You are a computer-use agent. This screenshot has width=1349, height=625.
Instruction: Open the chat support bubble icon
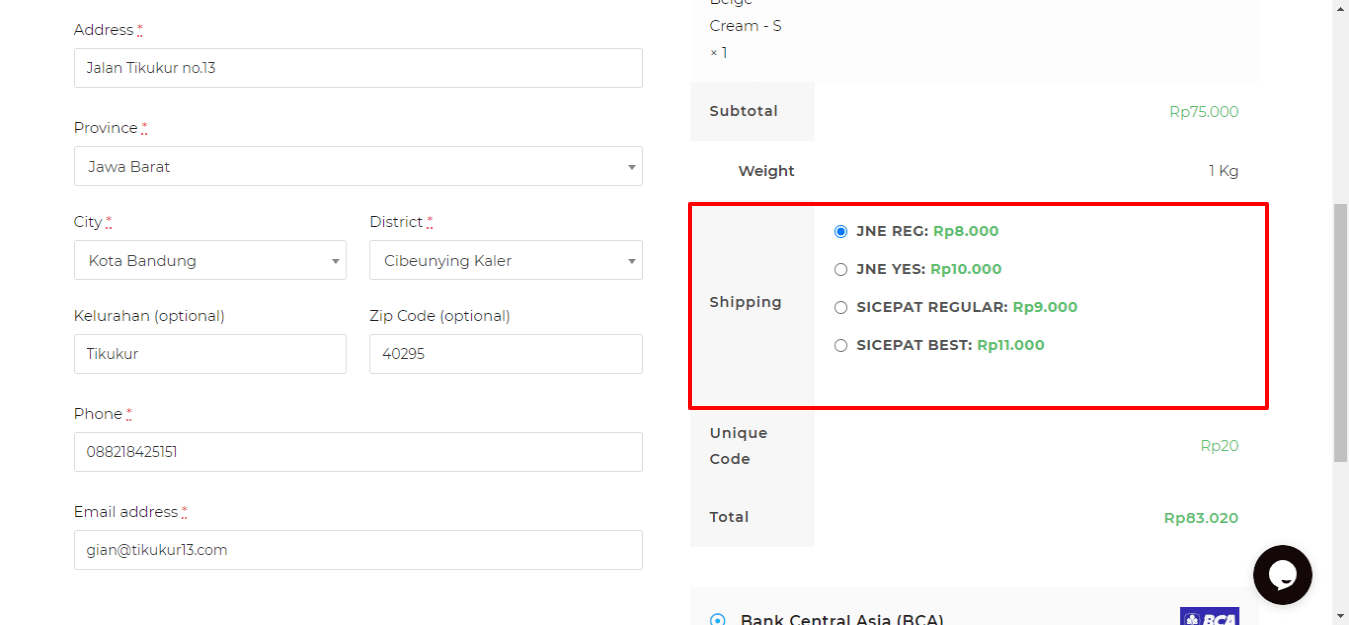pos(1282,575)
